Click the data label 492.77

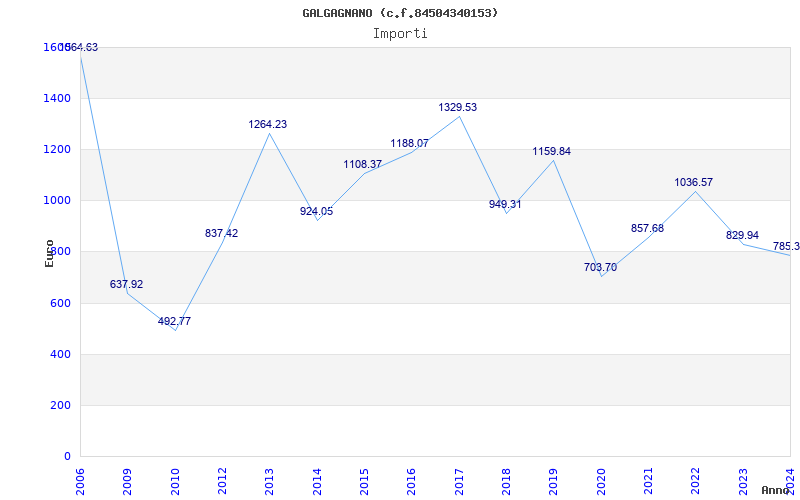174,321
